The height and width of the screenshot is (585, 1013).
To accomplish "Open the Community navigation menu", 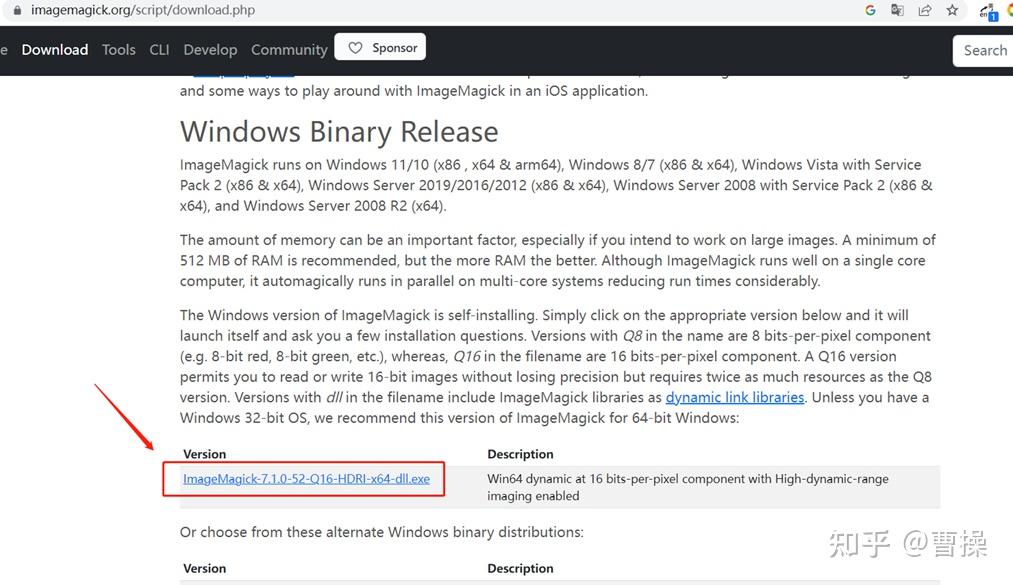I will (289, 50).
